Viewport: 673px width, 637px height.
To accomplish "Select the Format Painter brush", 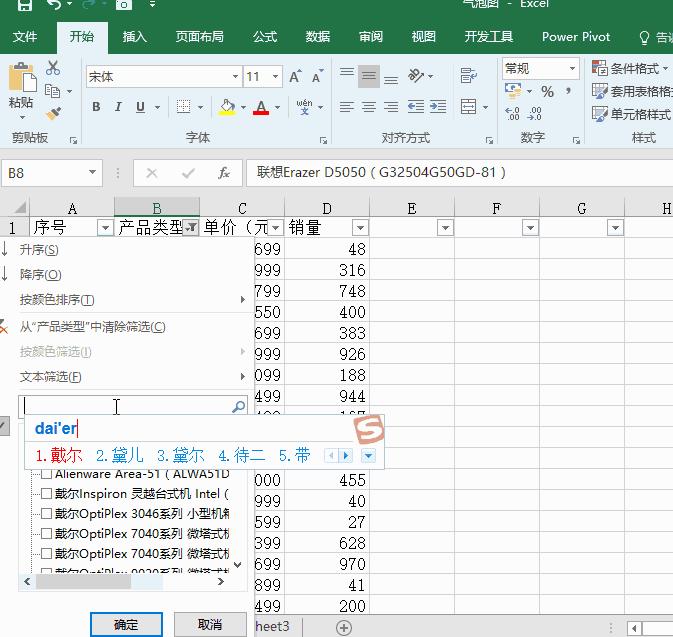I will [x=53, y=114].
